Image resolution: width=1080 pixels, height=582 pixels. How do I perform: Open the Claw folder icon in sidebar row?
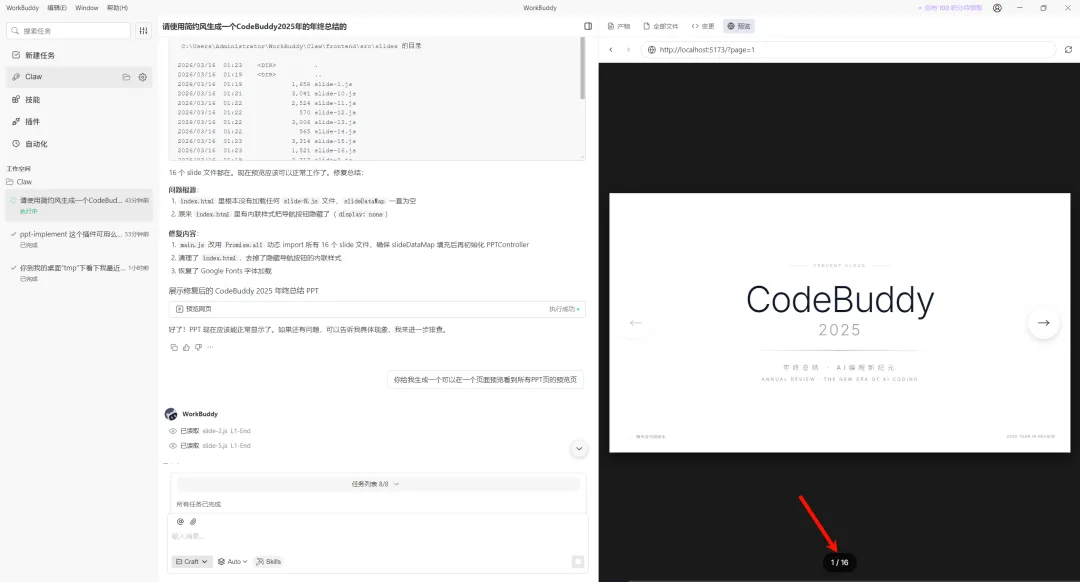click(126, 77)
